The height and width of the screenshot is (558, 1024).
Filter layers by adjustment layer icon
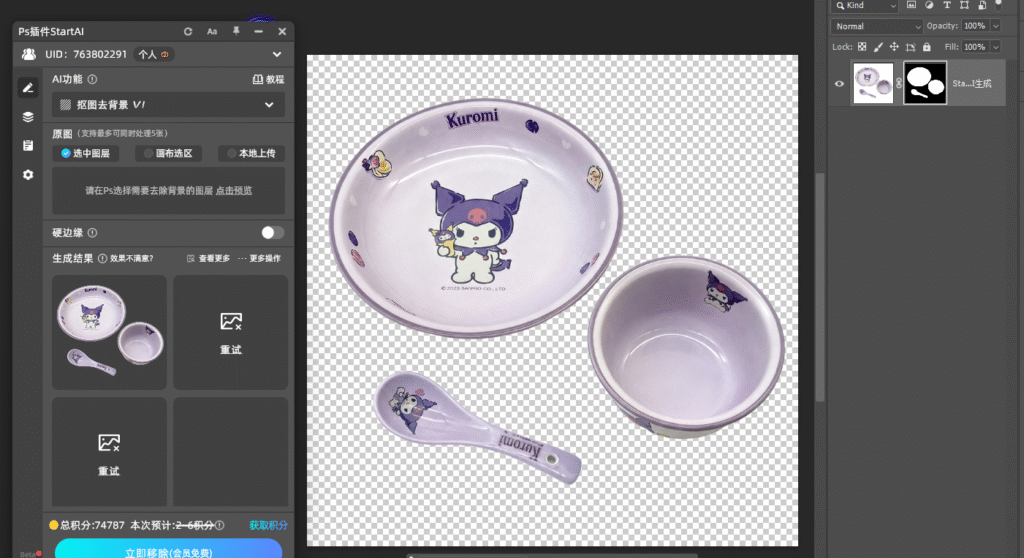point(929,5)
